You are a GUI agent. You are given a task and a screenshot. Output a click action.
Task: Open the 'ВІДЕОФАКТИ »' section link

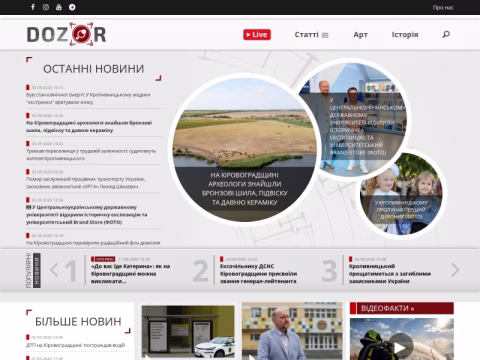coord(387,308)
